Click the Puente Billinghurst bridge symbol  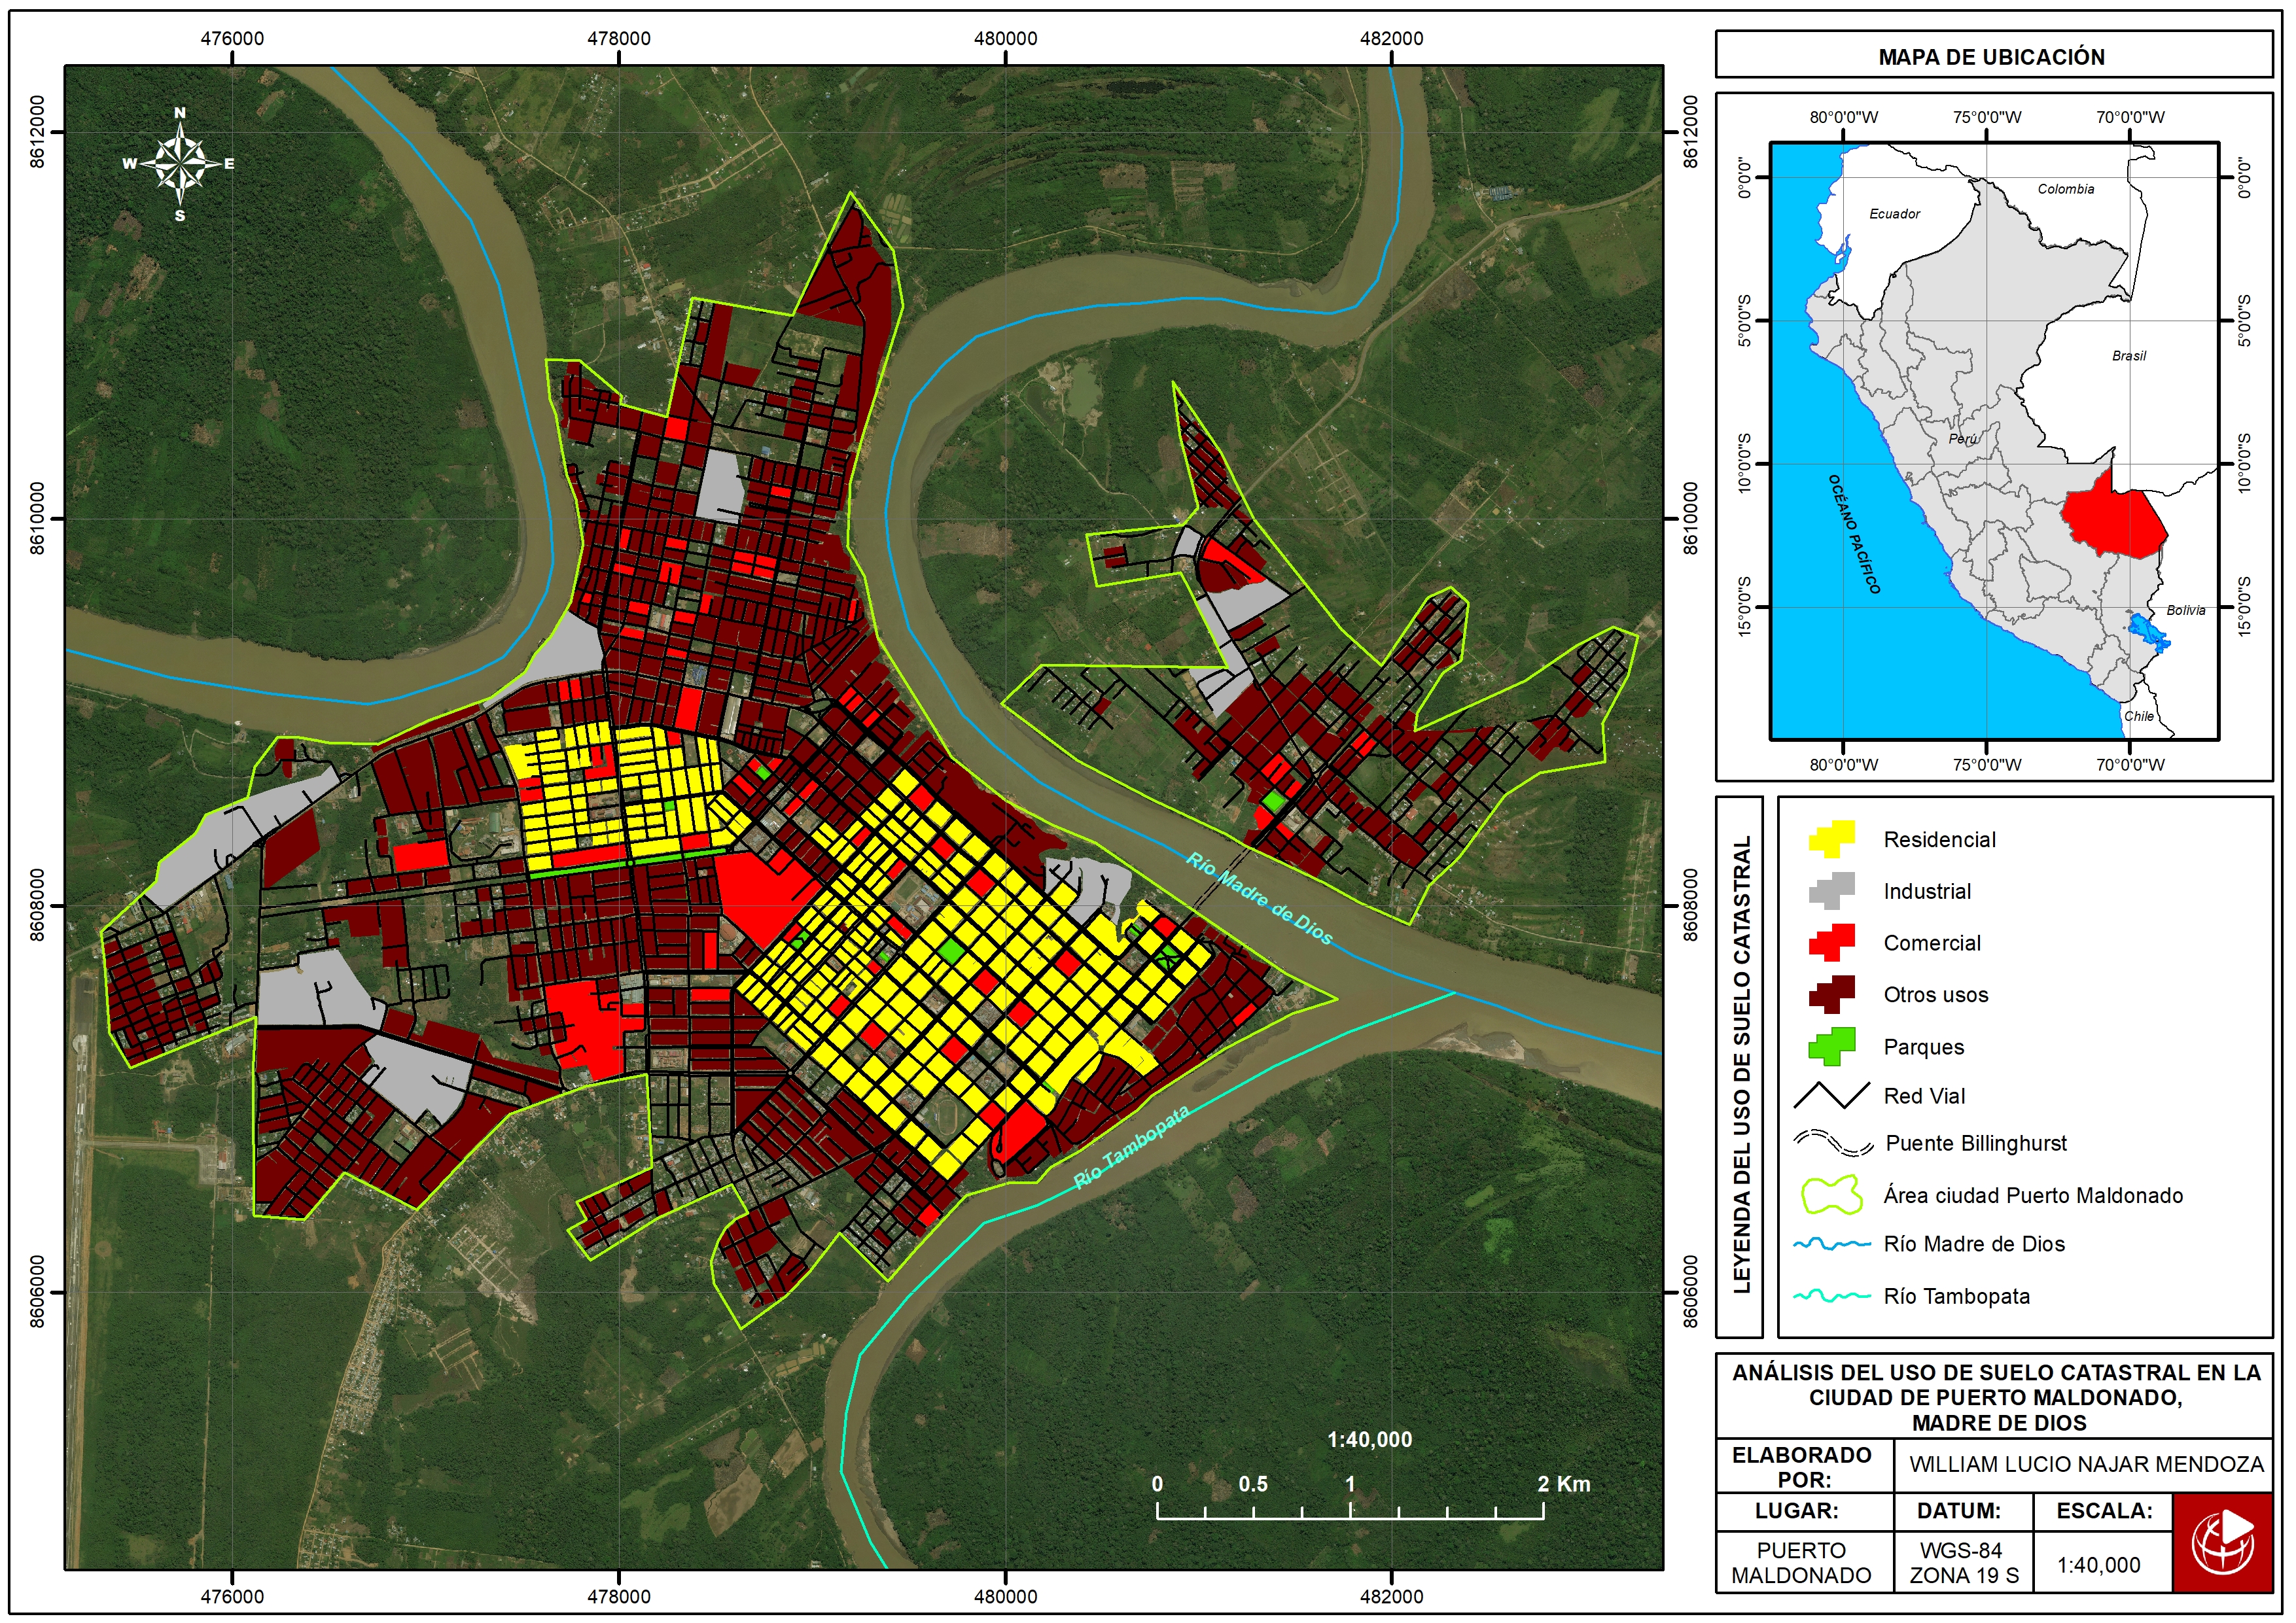tap(1834, 1143)
